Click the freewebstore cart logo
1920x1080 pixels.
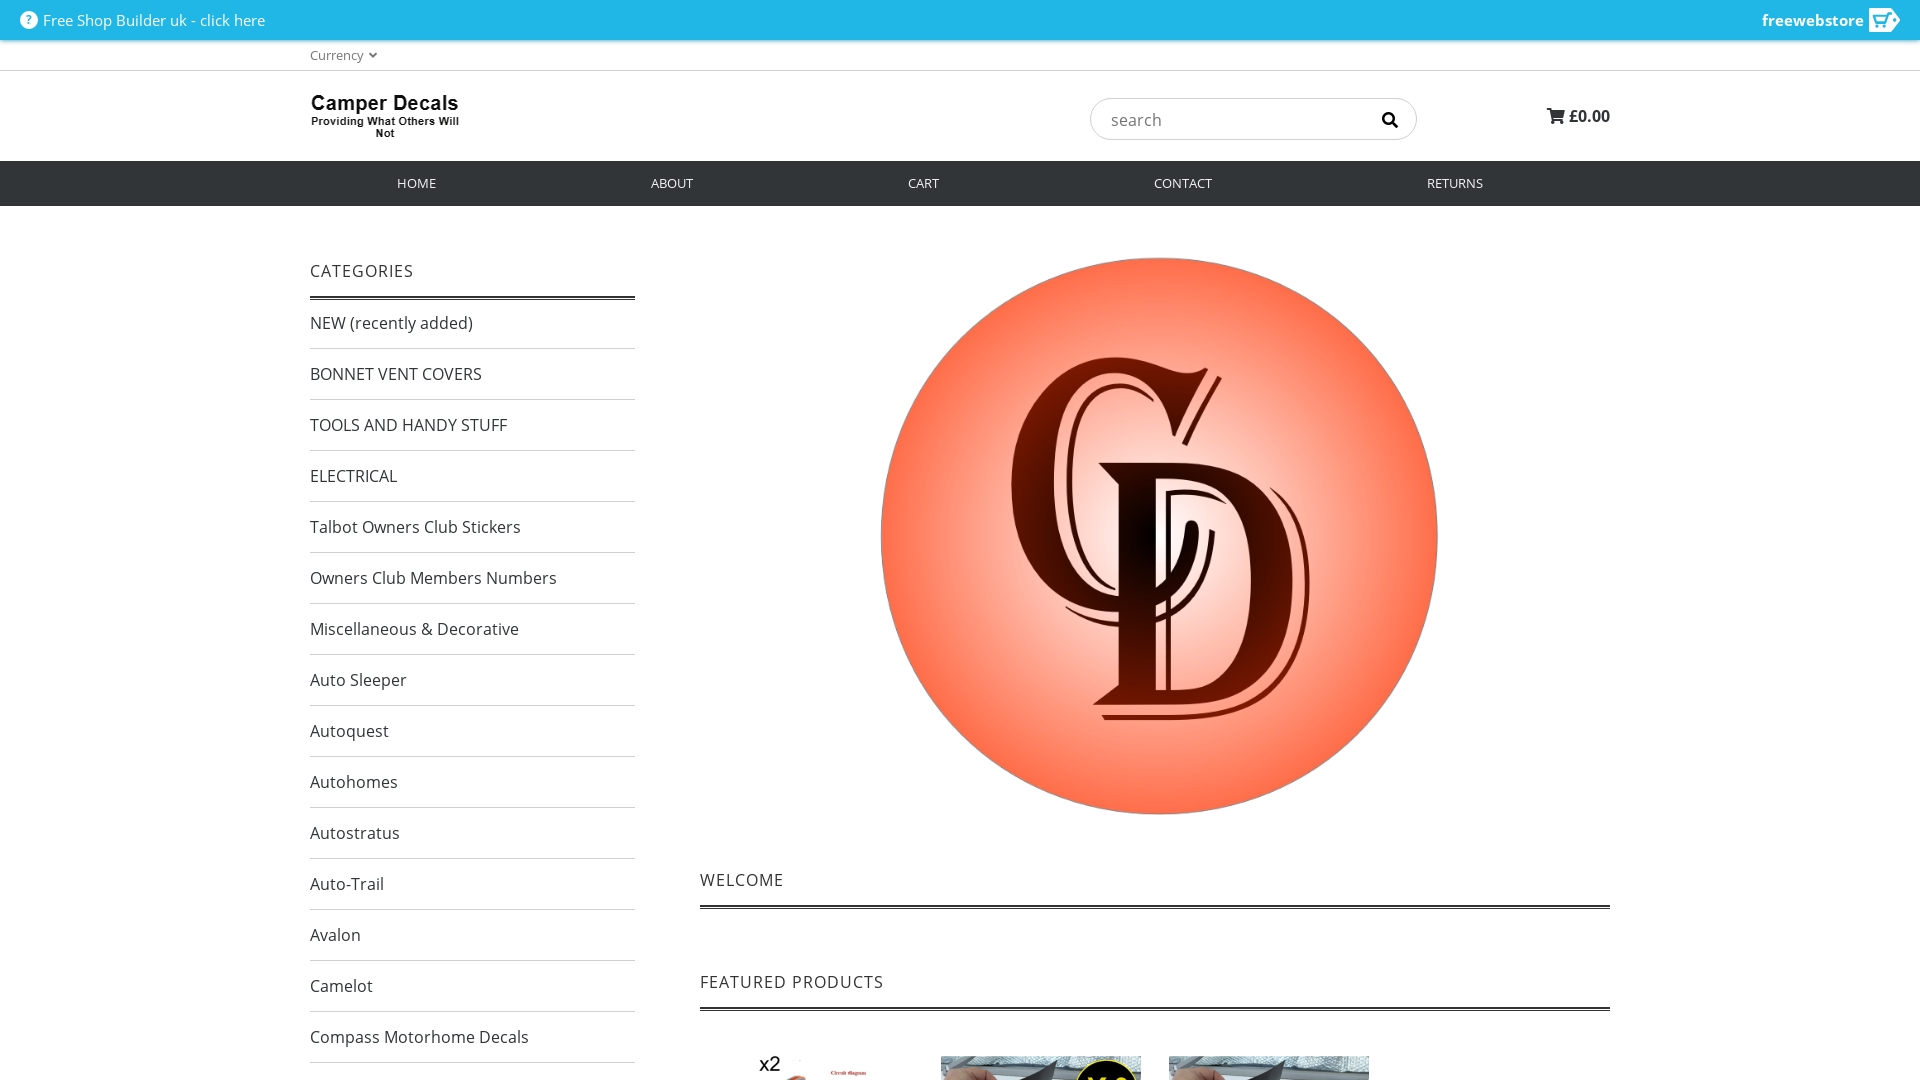(1883, 20)
